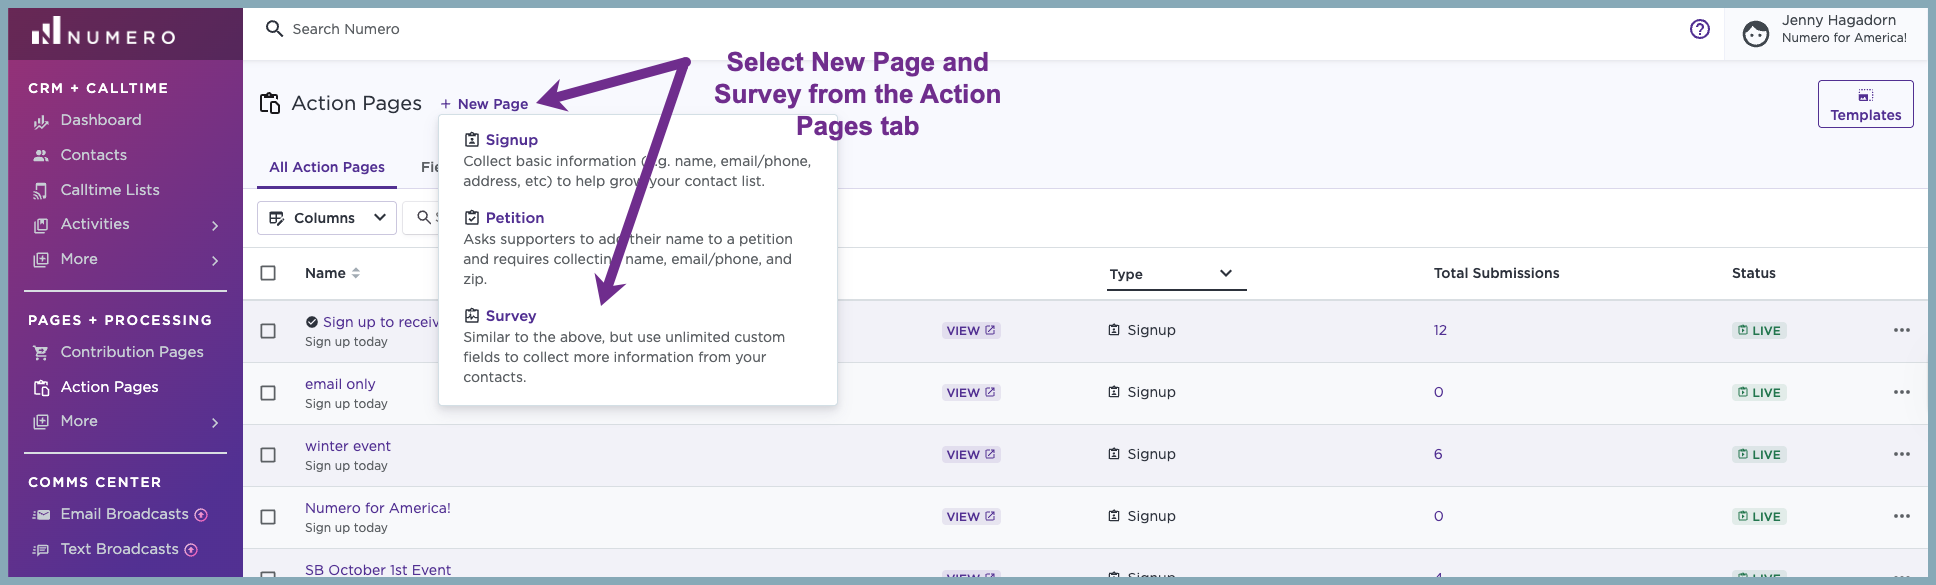1936x585 pixels.
Task: Click the Action Pages header icon
Action: tap(270, 103)
